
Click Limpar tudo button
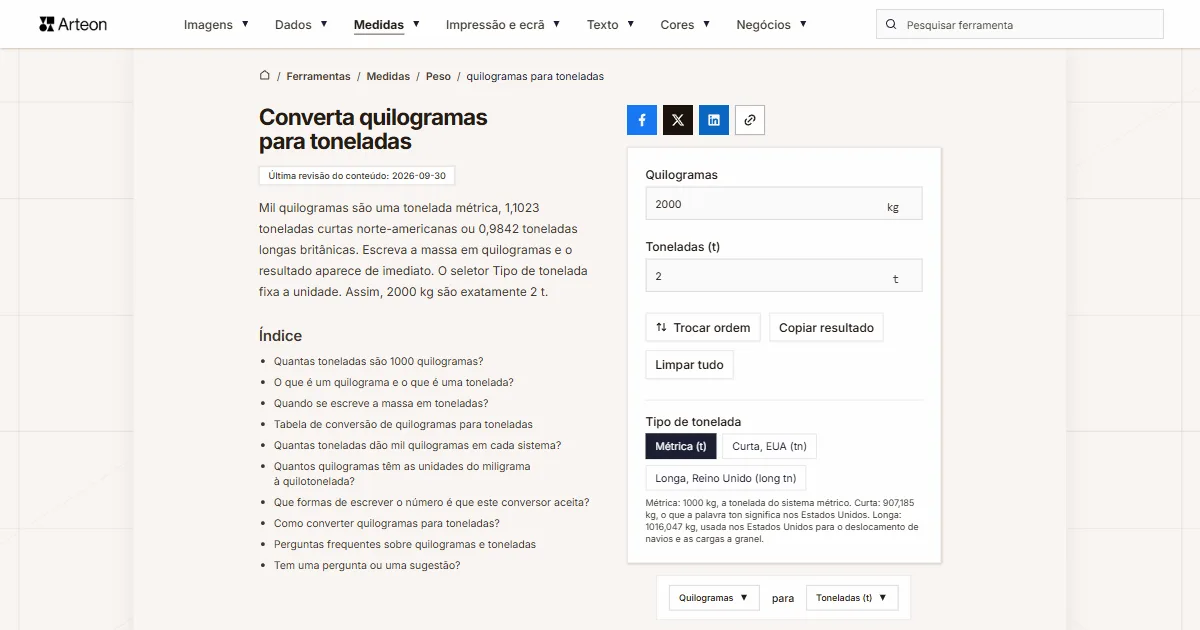pos(690,365)
